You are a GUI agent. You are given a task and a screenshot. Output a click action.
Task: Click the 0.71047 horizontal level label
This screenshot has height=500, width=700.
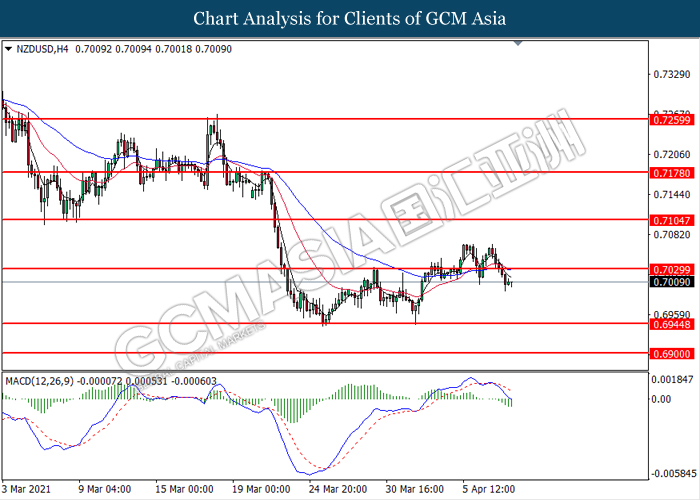[668, 219]
